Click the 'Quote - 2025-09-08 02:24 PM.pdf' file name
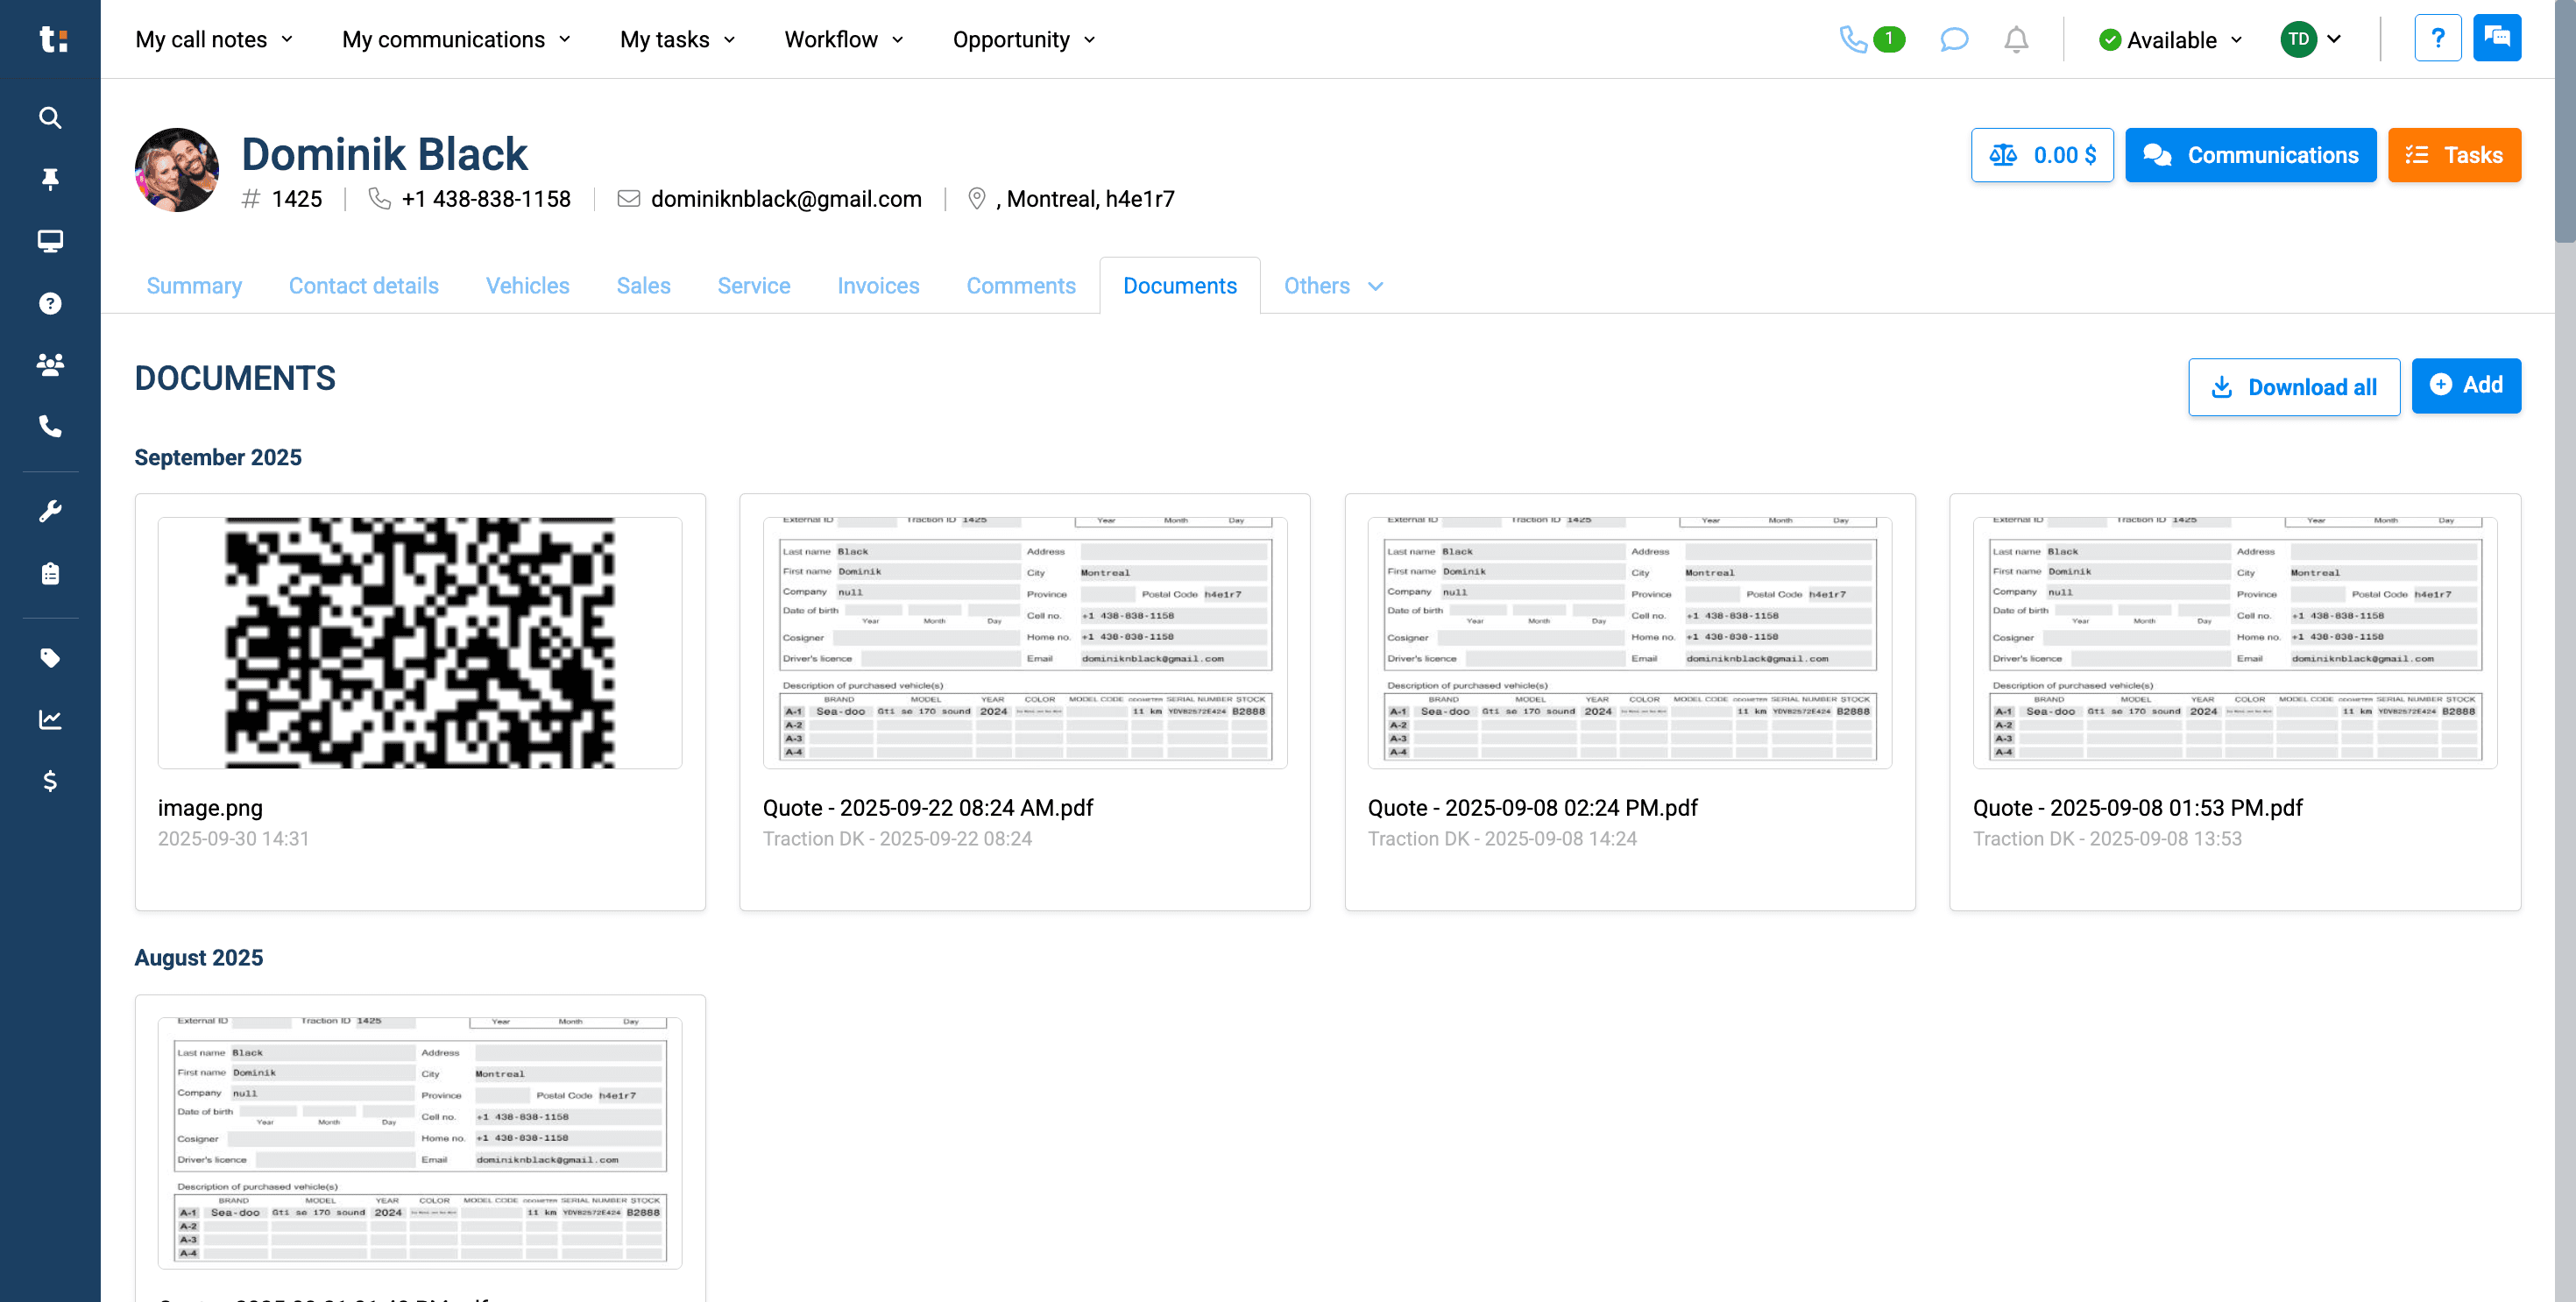 click(x=1533, y=808)
